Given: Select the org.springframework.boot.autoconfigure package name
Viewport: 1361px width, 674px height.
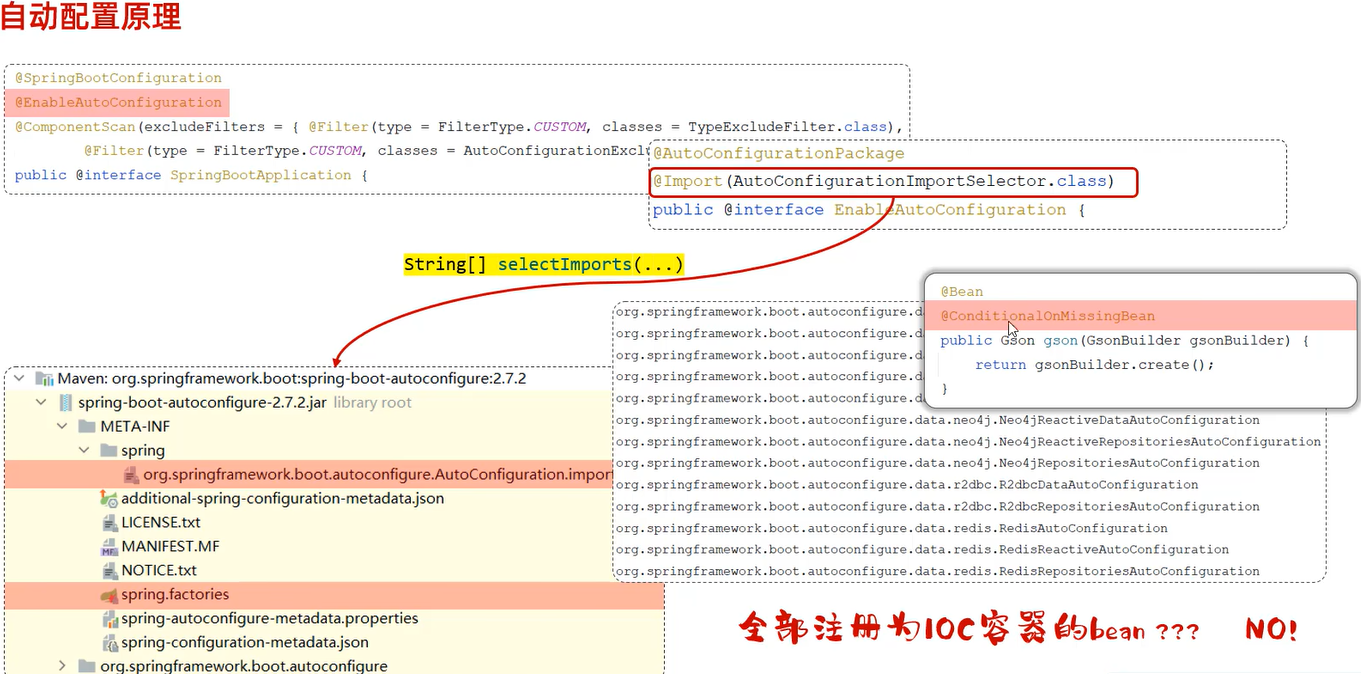Looking at the screenshot, I should [244, 666].
